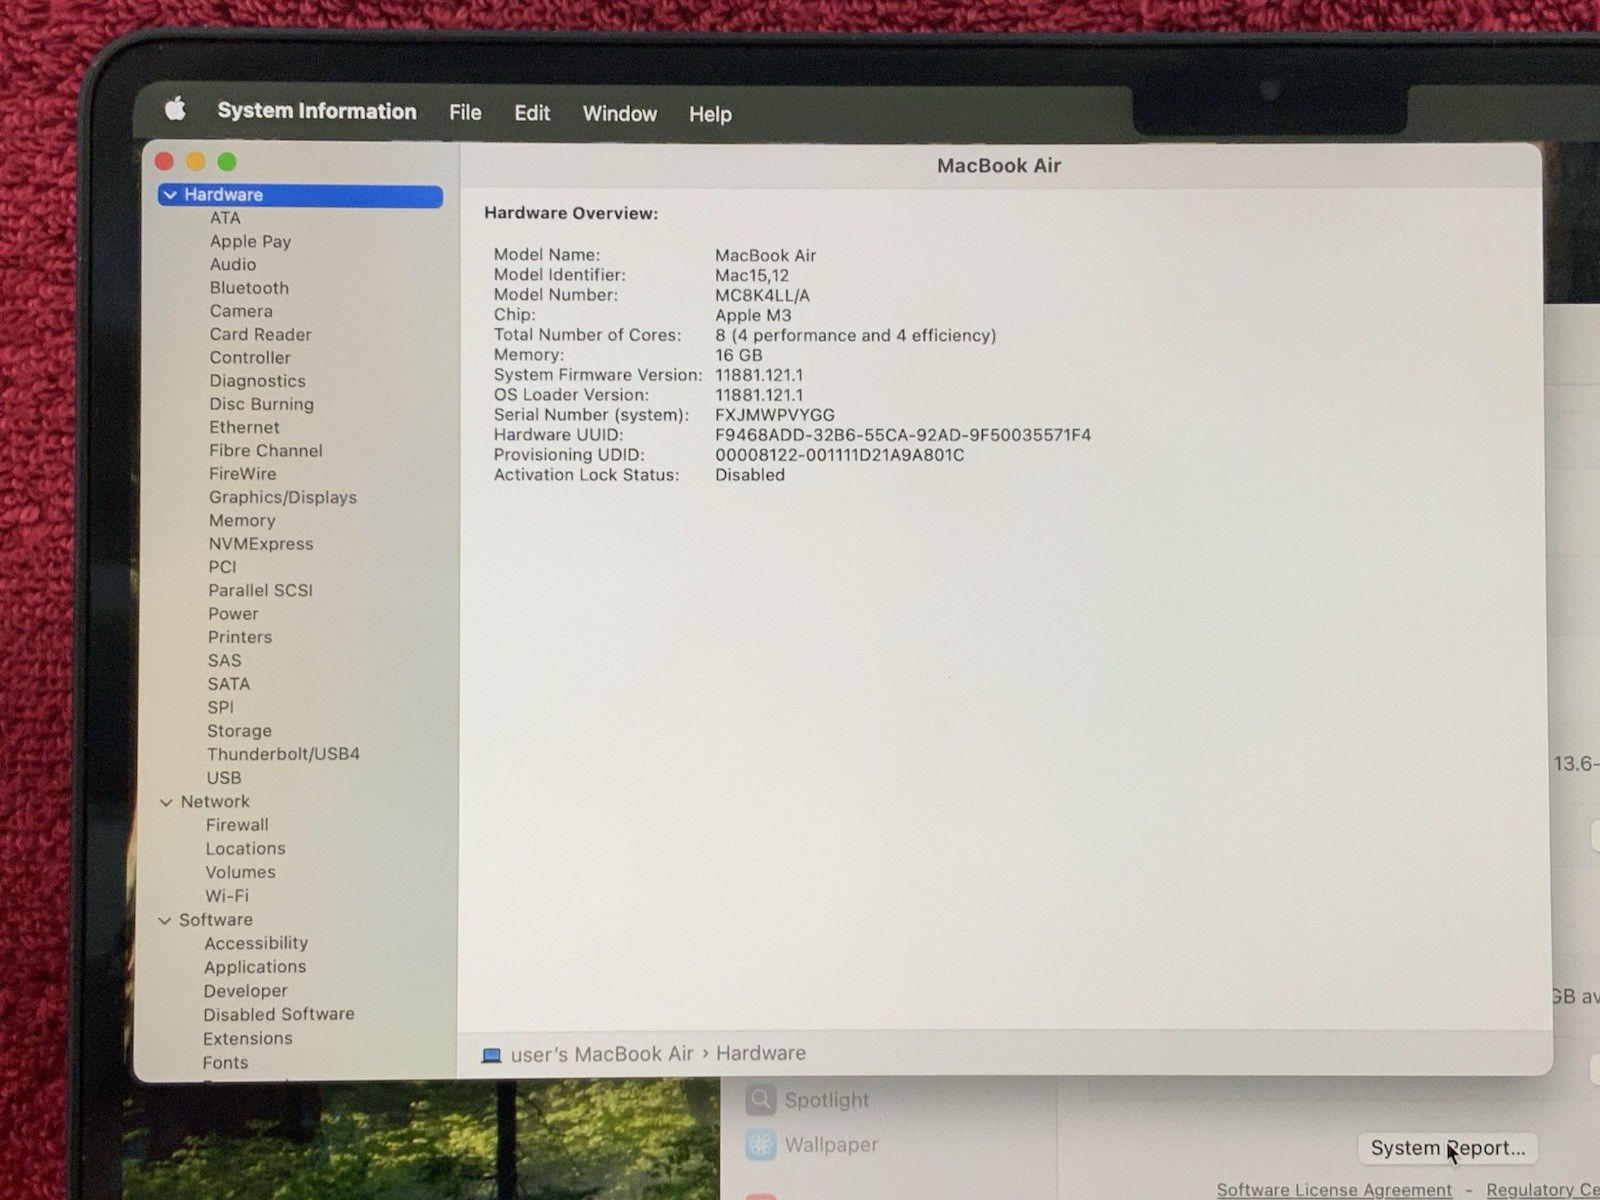The width and height of the screenshot is (1600, 1200).
Task: Select Accessibility under Software
Action: [256, 943]
